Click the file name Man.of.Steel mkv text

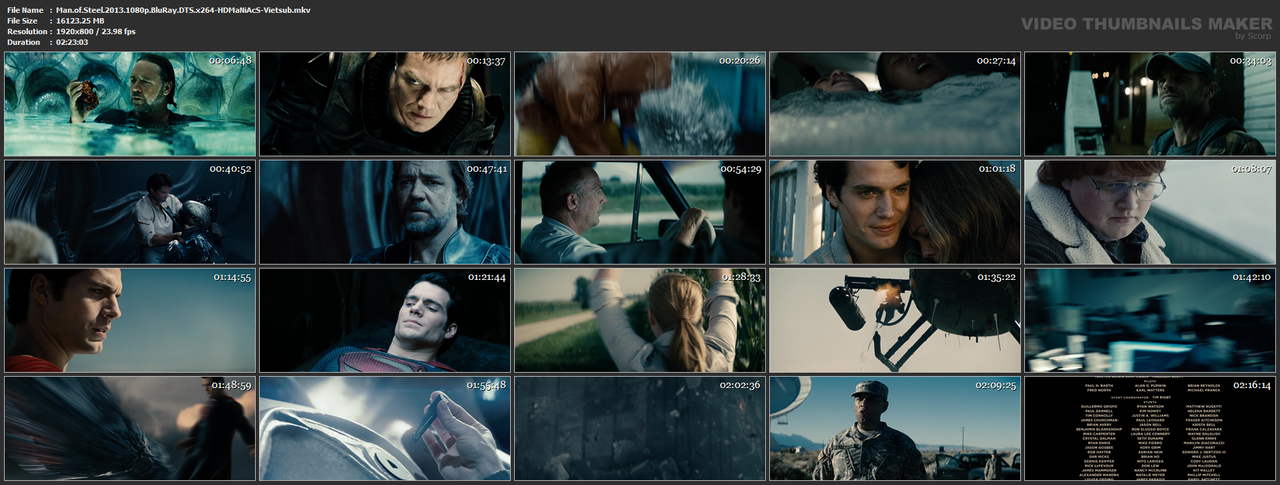[183, 9]
